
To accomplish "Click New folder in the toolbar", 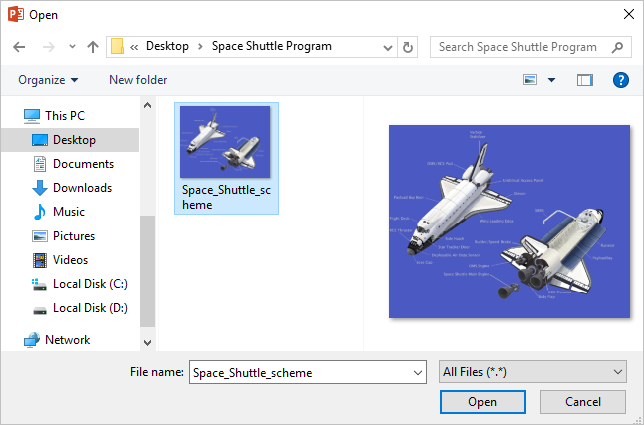I will (x=138, y=80).
